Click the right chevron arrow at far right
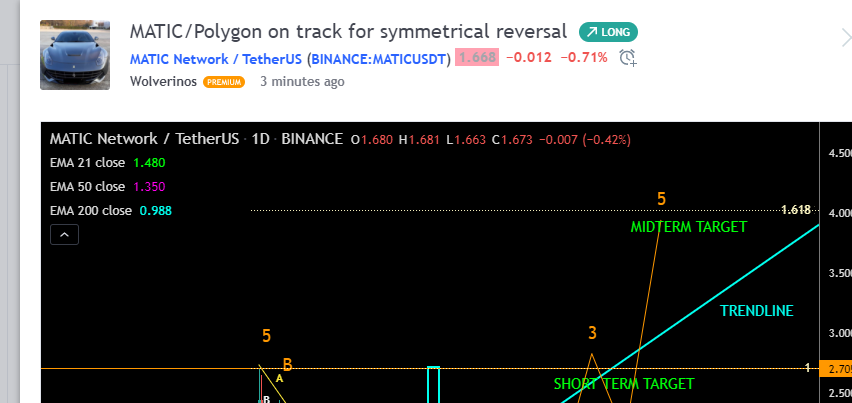This screenshot has height=403, width=852. pos(845,38)
